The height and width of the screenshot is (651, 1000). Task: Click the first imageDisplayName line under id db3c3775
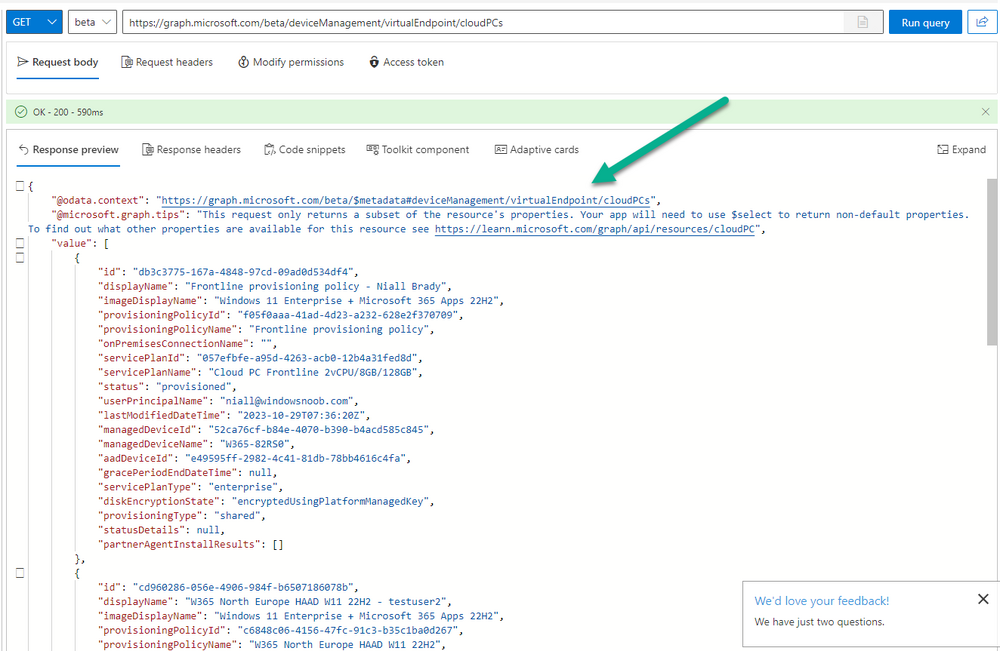300,300
